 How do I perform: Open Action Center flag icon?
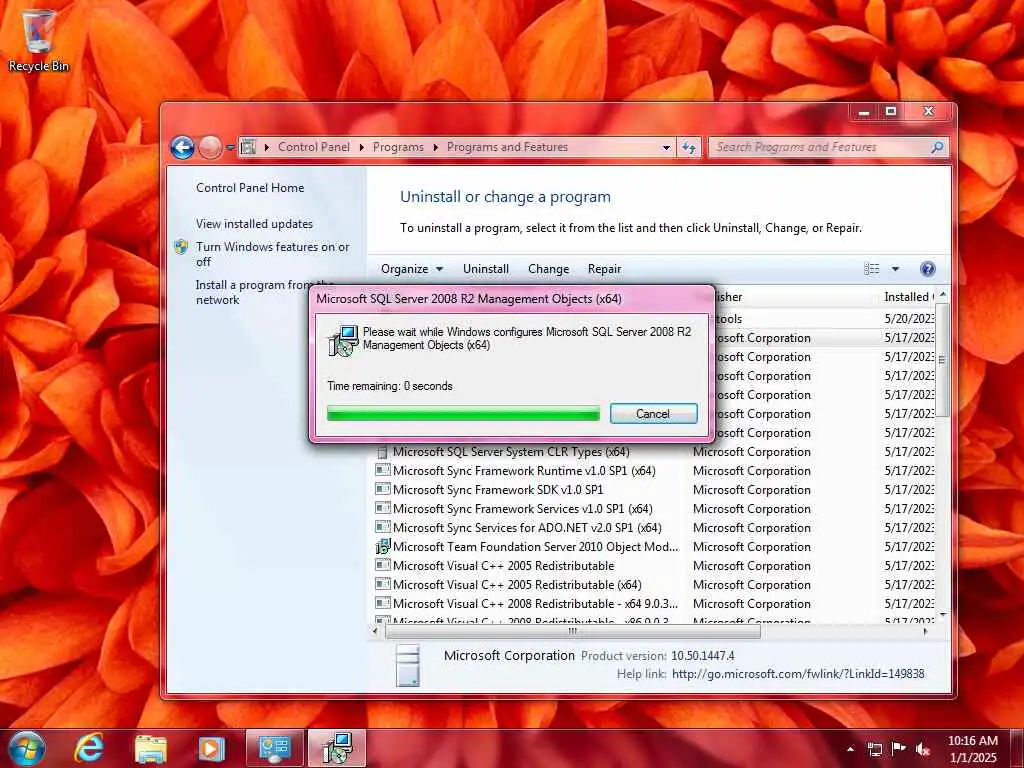click(899, 749)
